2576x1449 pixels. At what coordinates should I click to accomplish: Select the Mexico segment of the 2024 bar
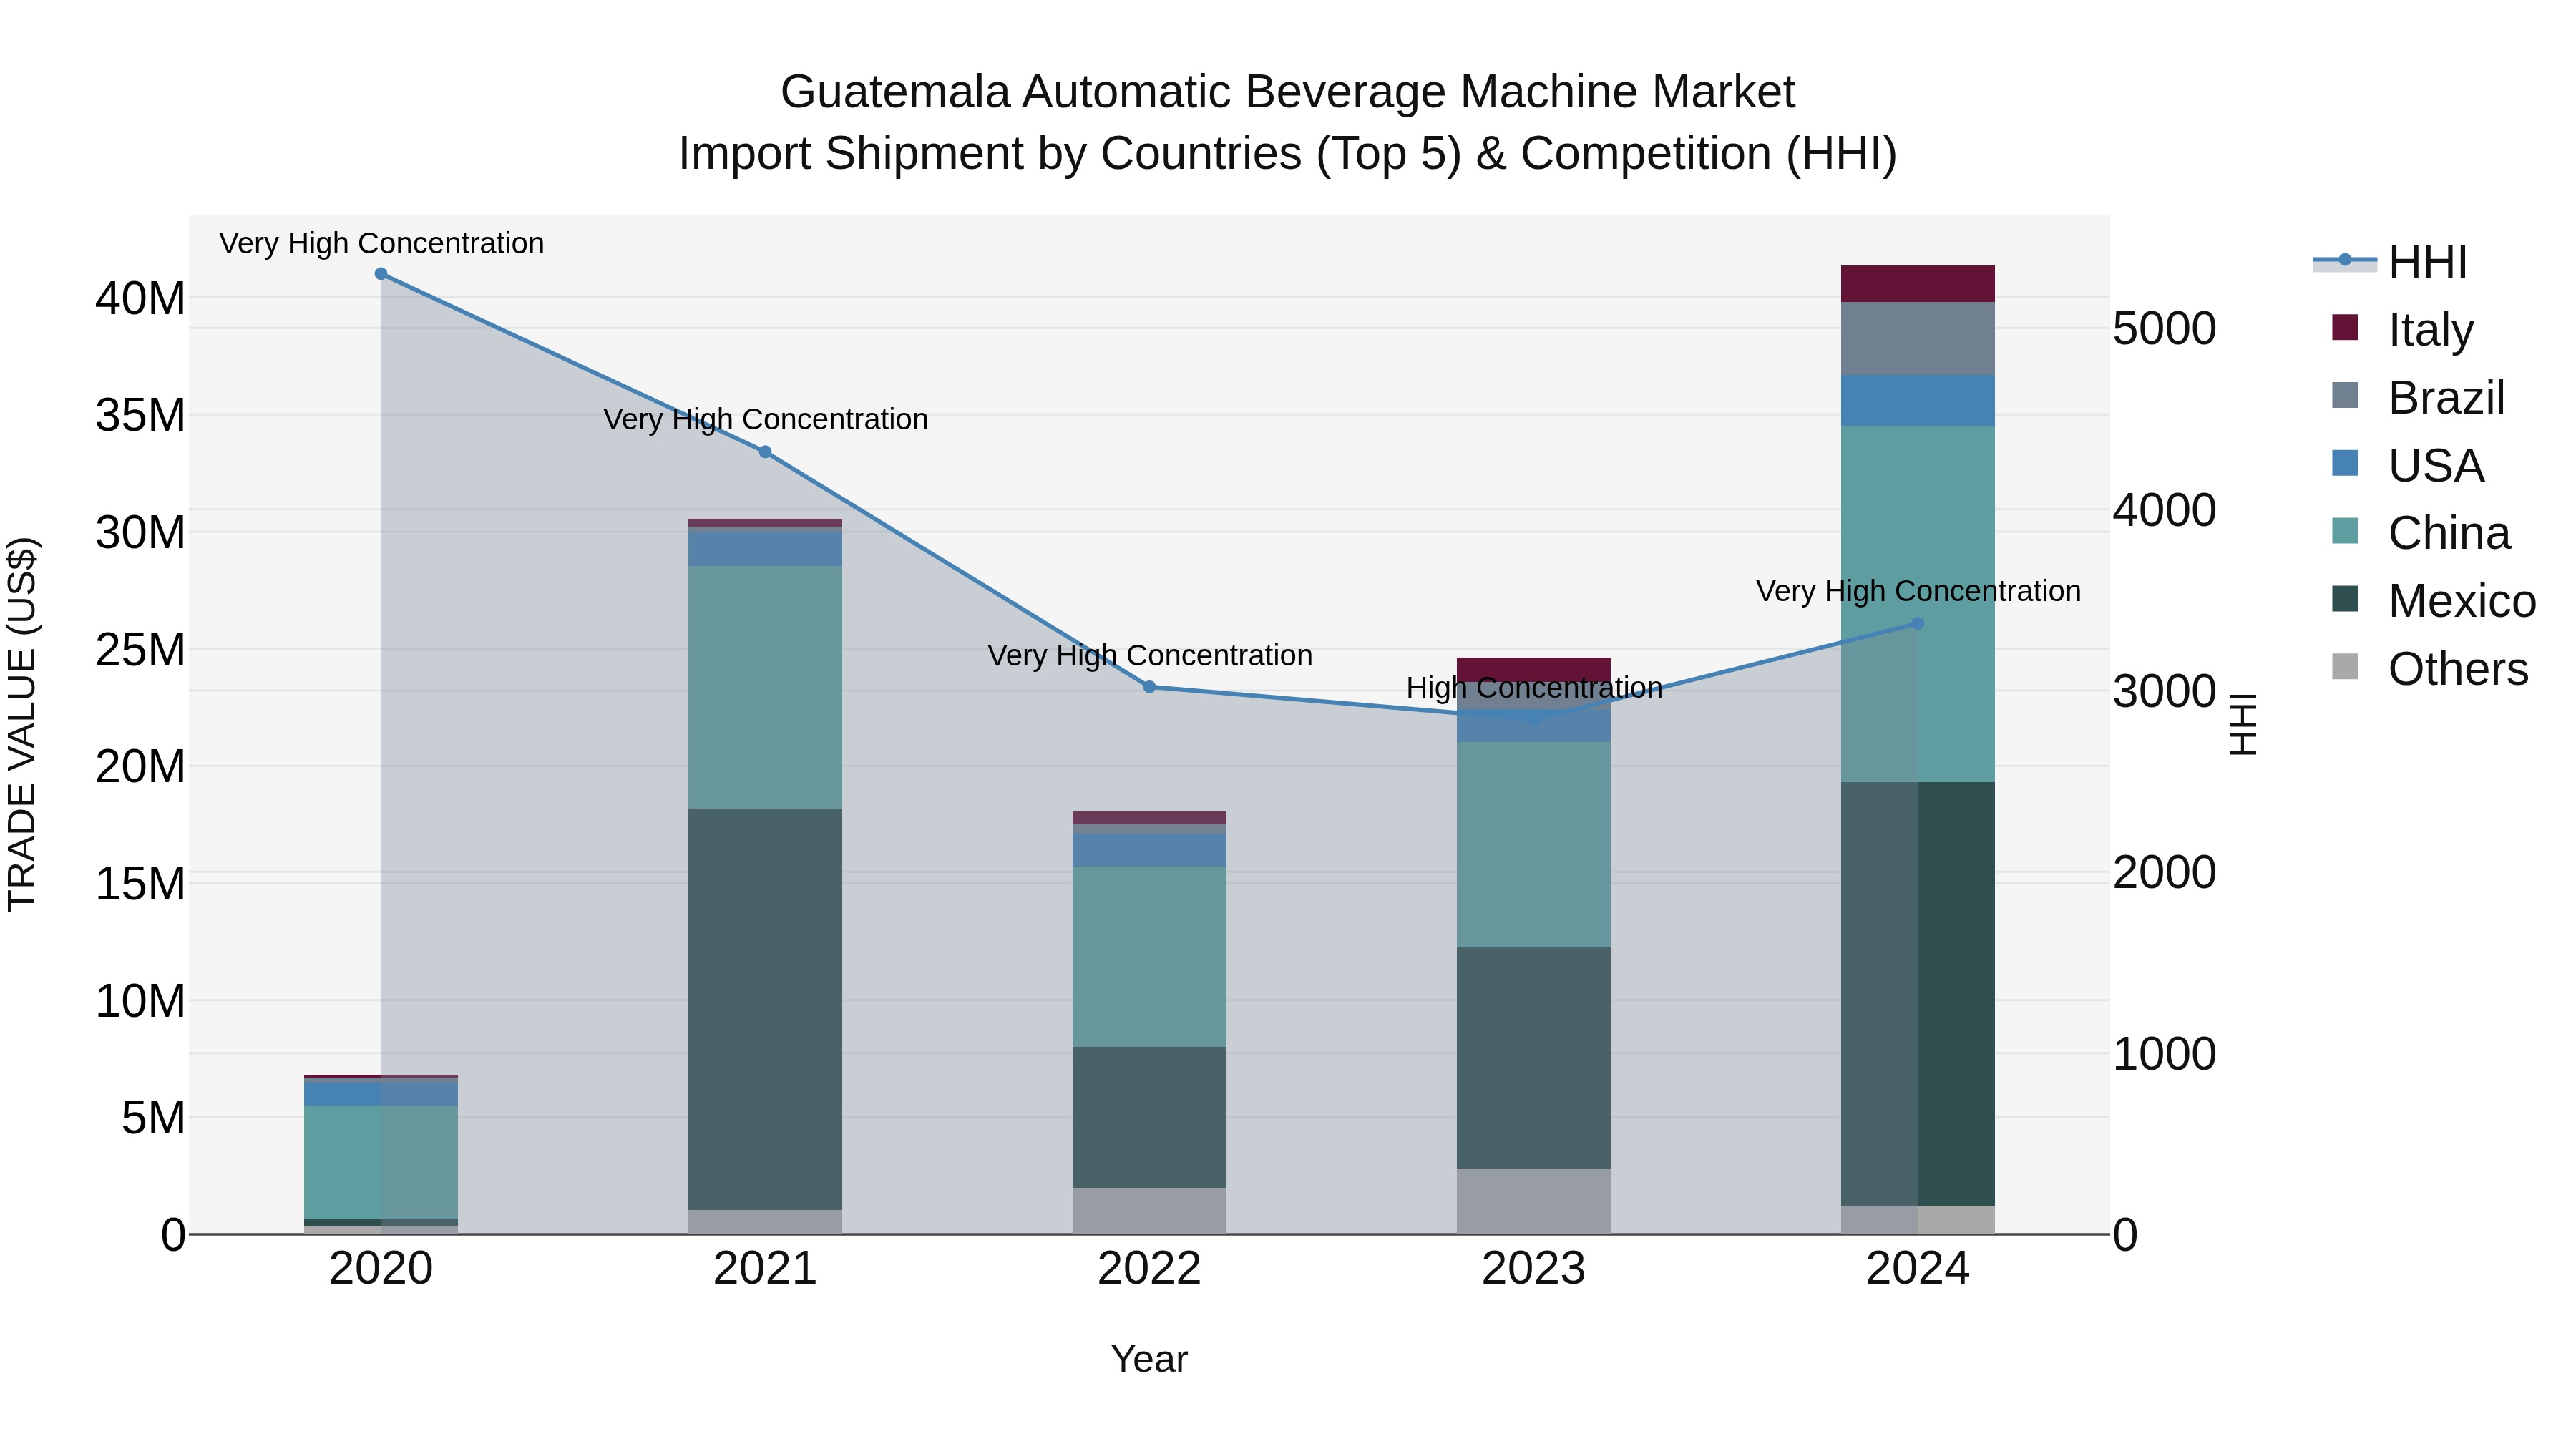coord(1918,994)
